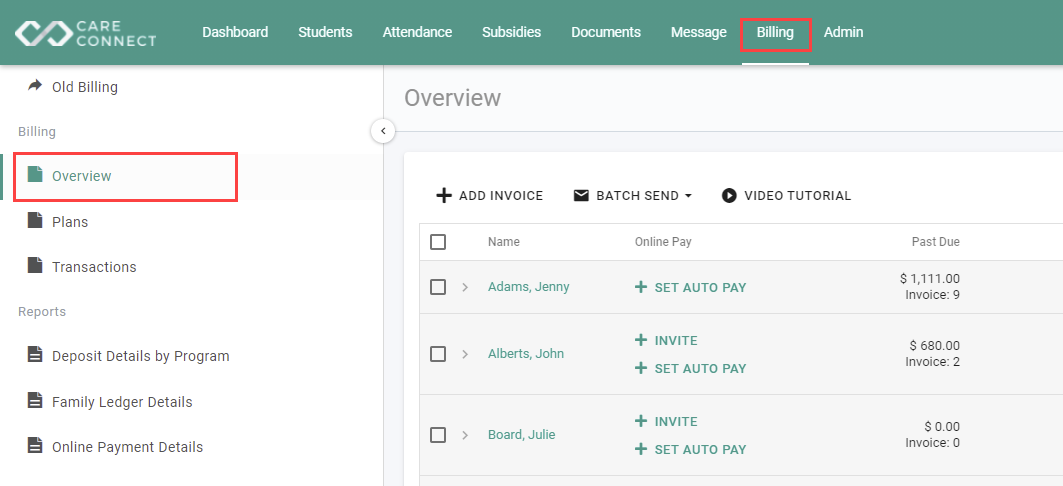Click plus icon beside Board Invite
1063x486 pixels.
(x=641, y=421)
